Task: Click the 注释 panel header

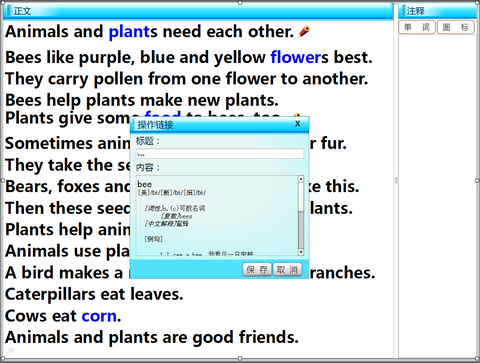Action: coord(438,11)
